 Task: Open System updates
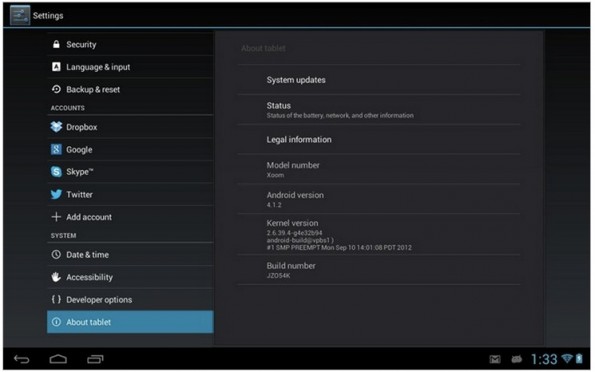click(x=379, y=80)
